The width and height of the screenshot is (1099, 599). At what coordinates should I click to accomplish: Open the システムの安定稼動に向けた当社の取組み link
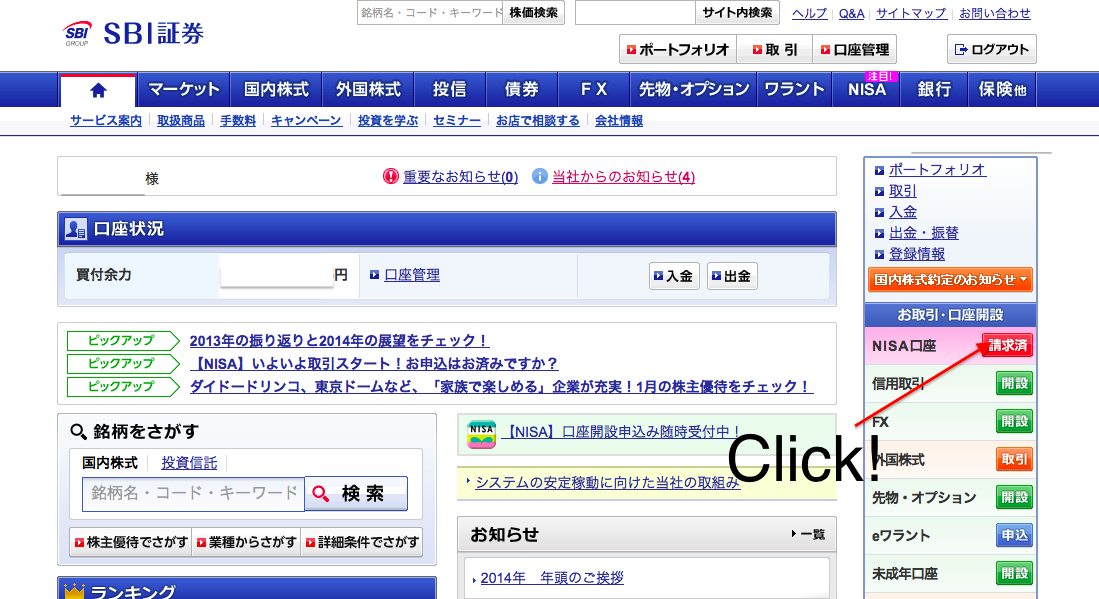coord(608,483)
